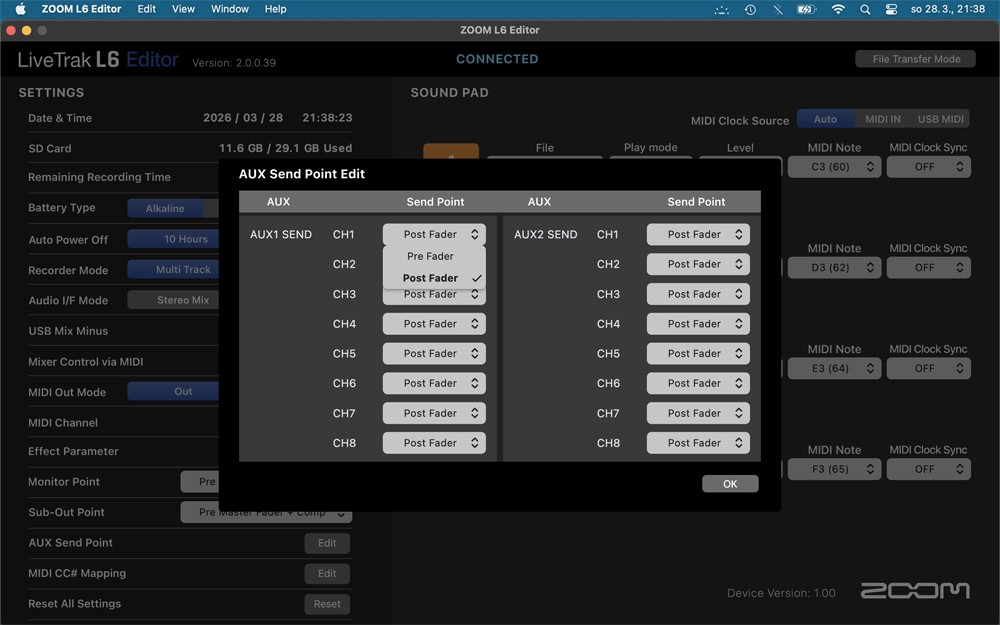This screenshot has width=1000, height=625.
Task: Click the Time Machine clock icon
Action: [750, 9]
